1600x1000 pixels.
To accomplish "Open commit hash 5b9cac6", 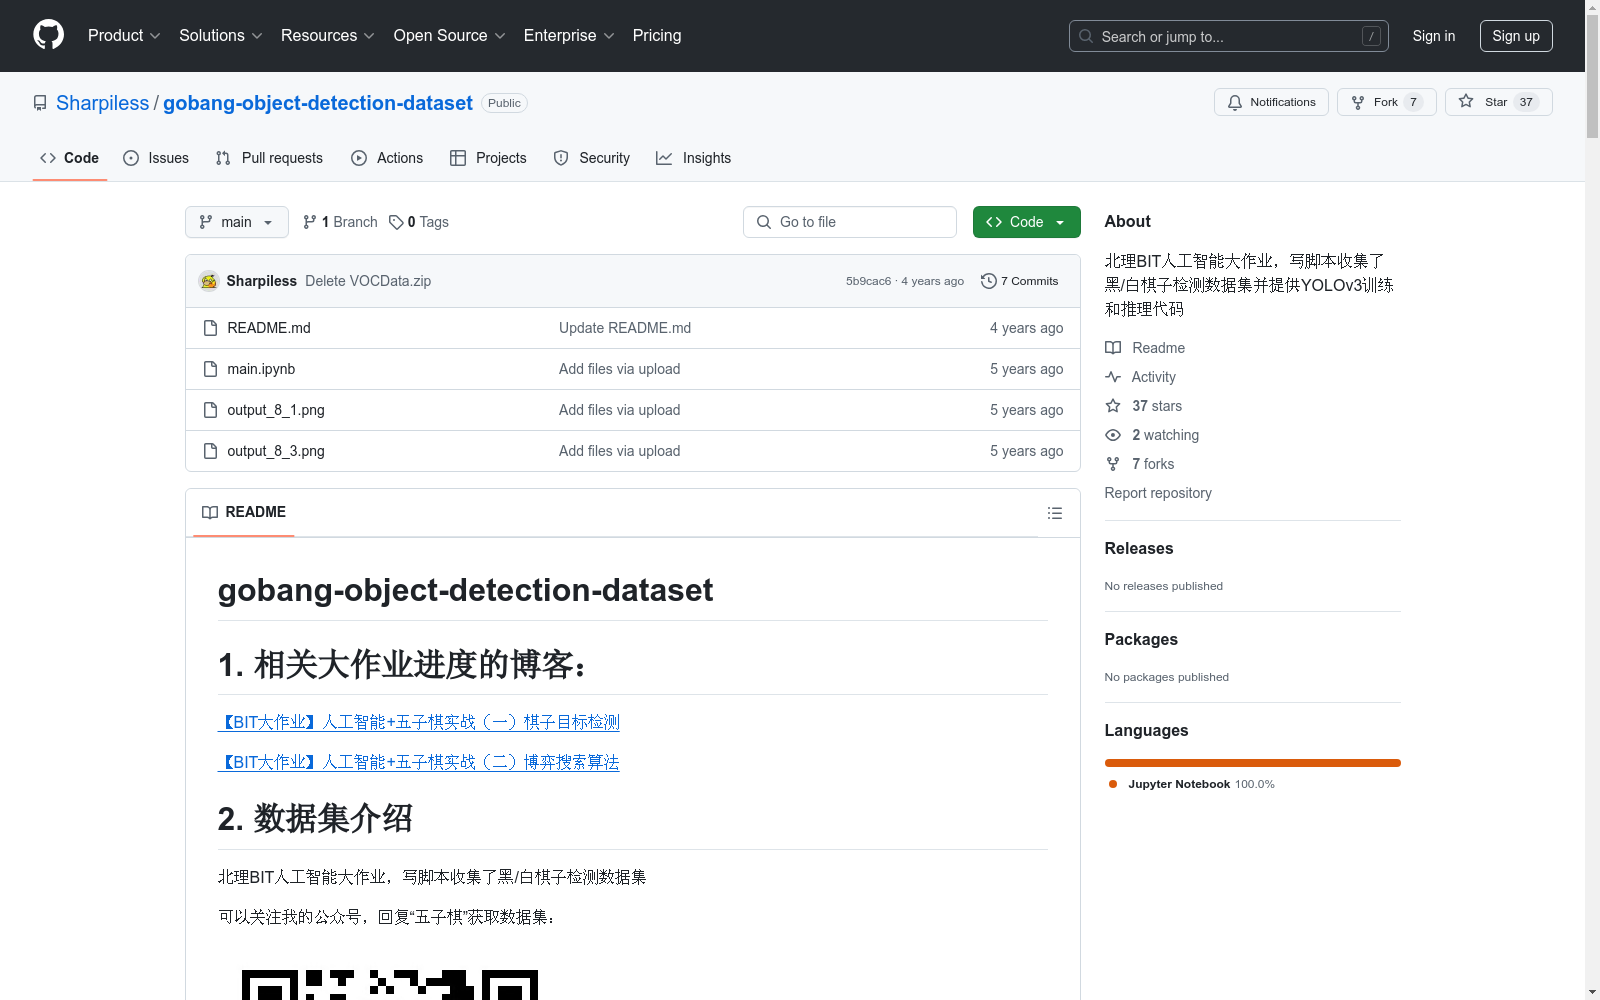I will (868, 281).
